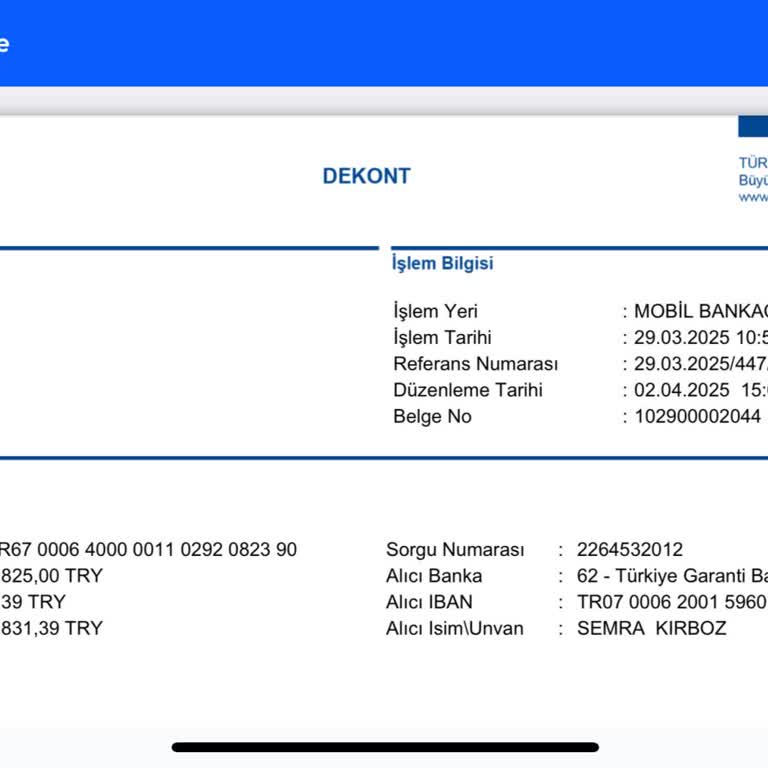Tap the Alıcı IBAN value starting TR07
Viewport: 768px width, 768px height.
(672, 602)
